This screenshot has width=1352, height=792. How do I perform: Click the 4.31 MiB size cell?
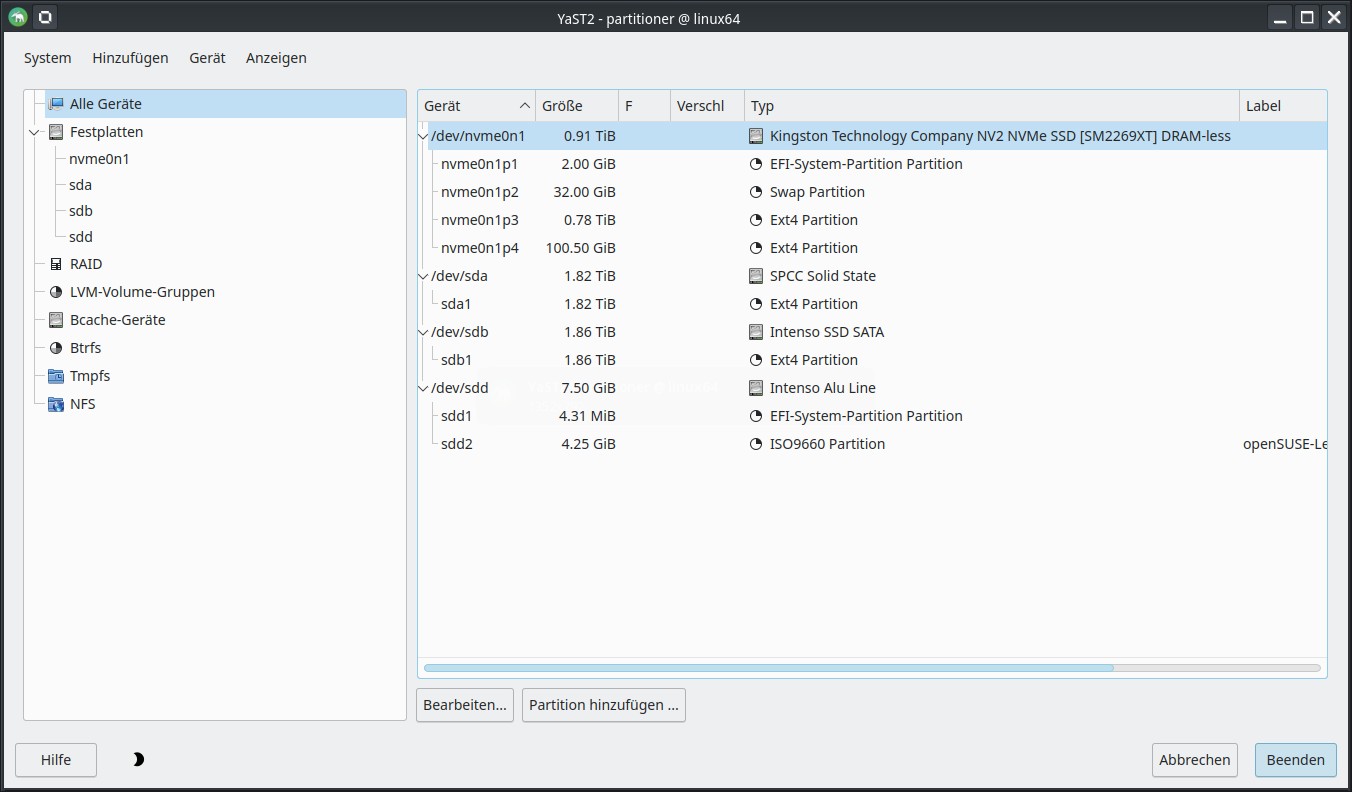tap(588, 416)
